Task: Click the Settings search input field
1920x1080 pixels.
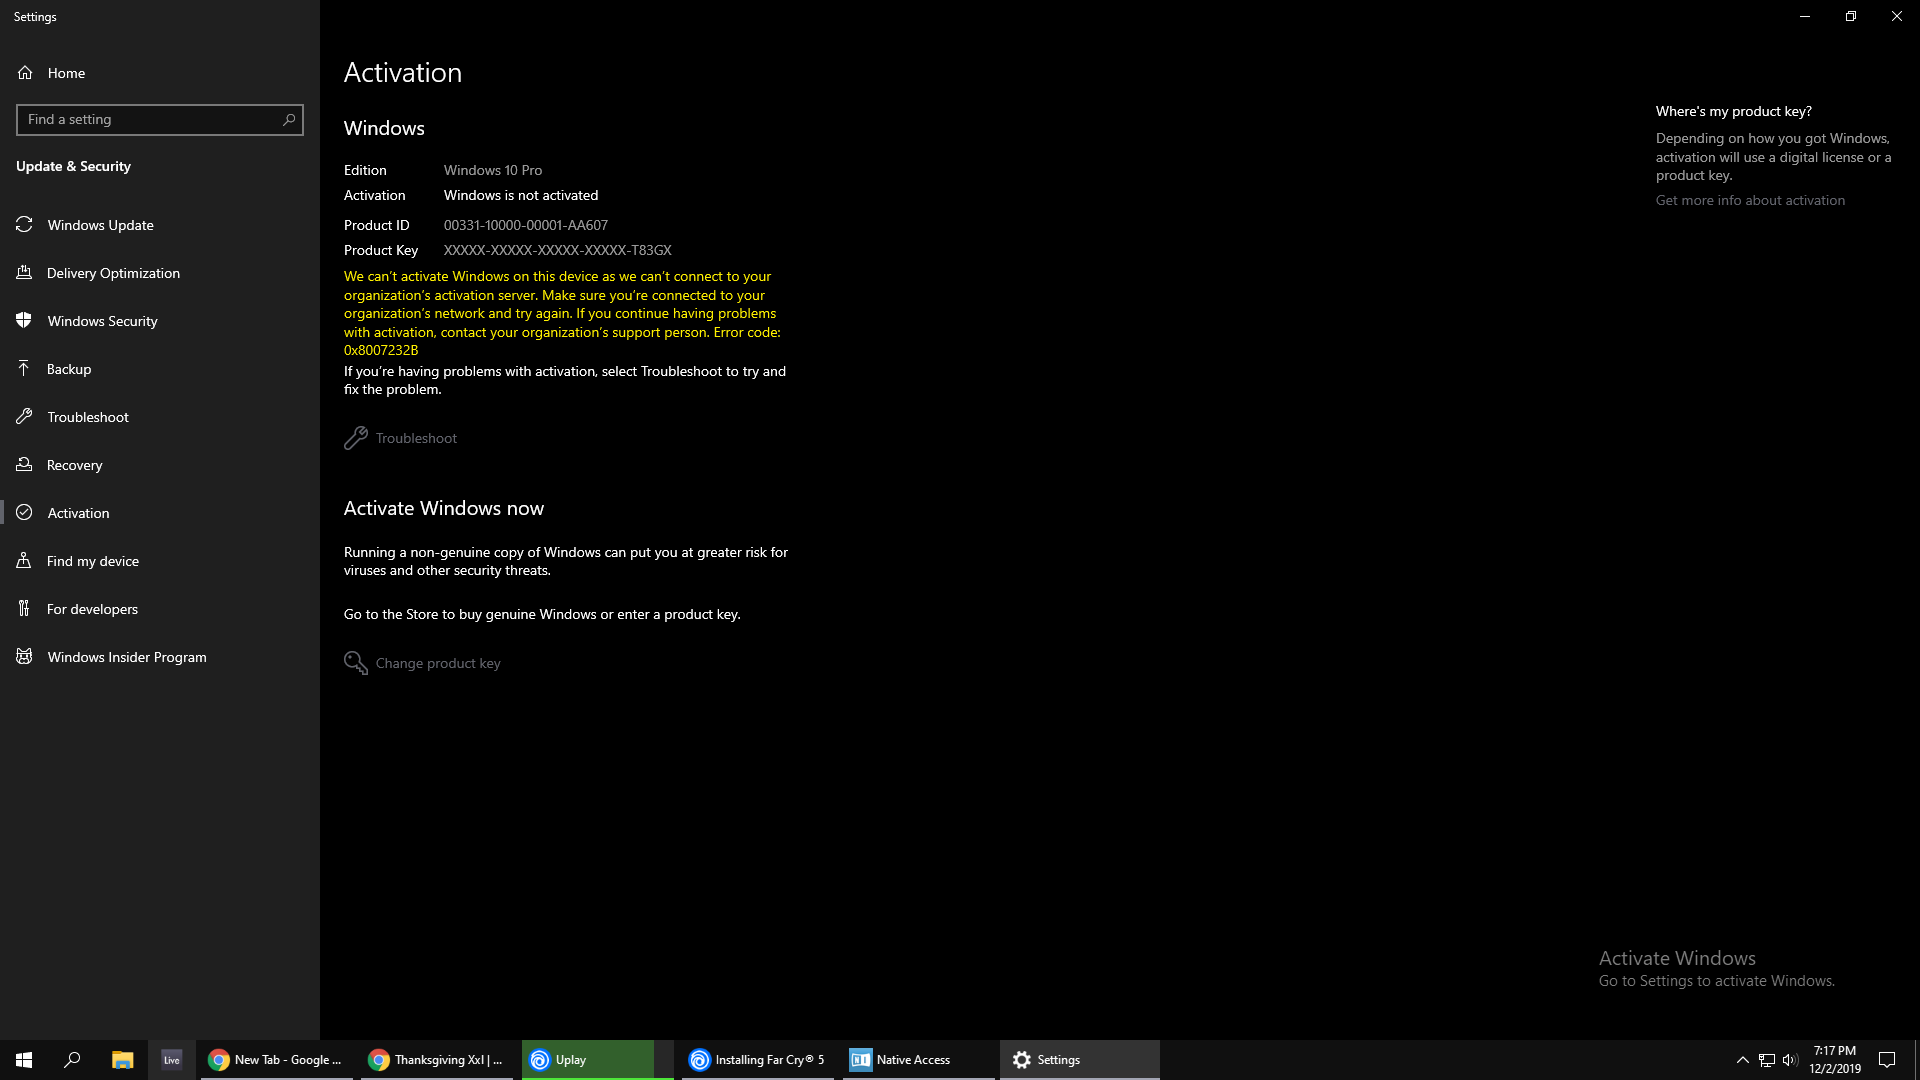Action: click(158, 119)
